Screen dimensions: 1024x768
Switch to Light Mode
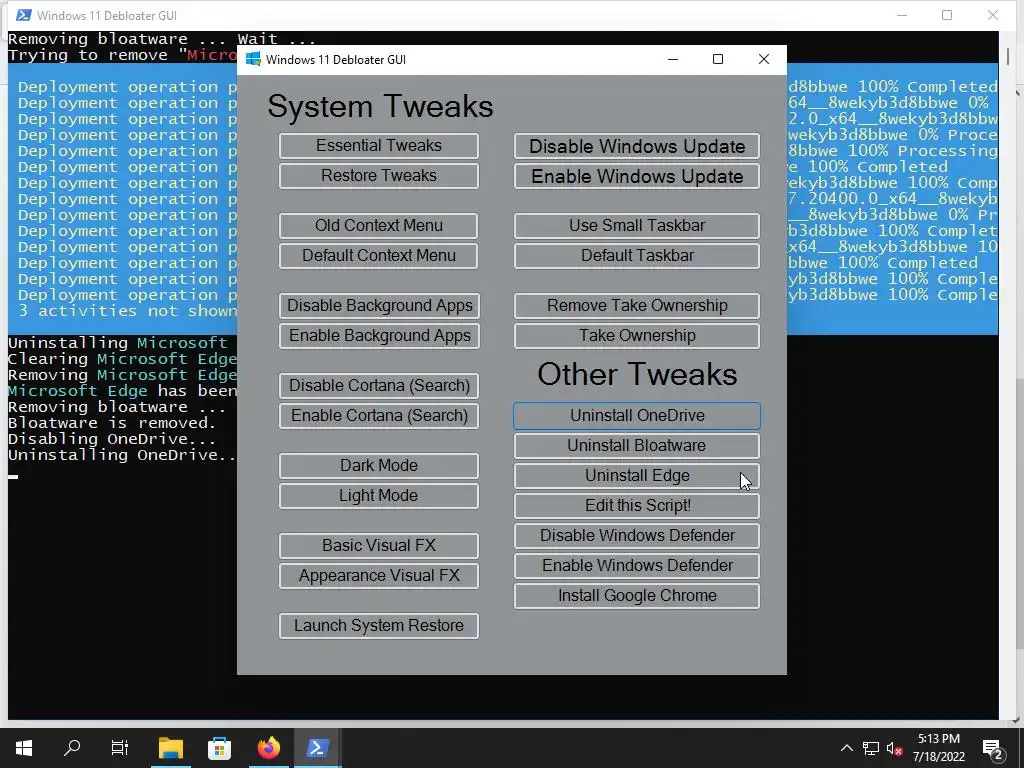(x=379, y=496)
